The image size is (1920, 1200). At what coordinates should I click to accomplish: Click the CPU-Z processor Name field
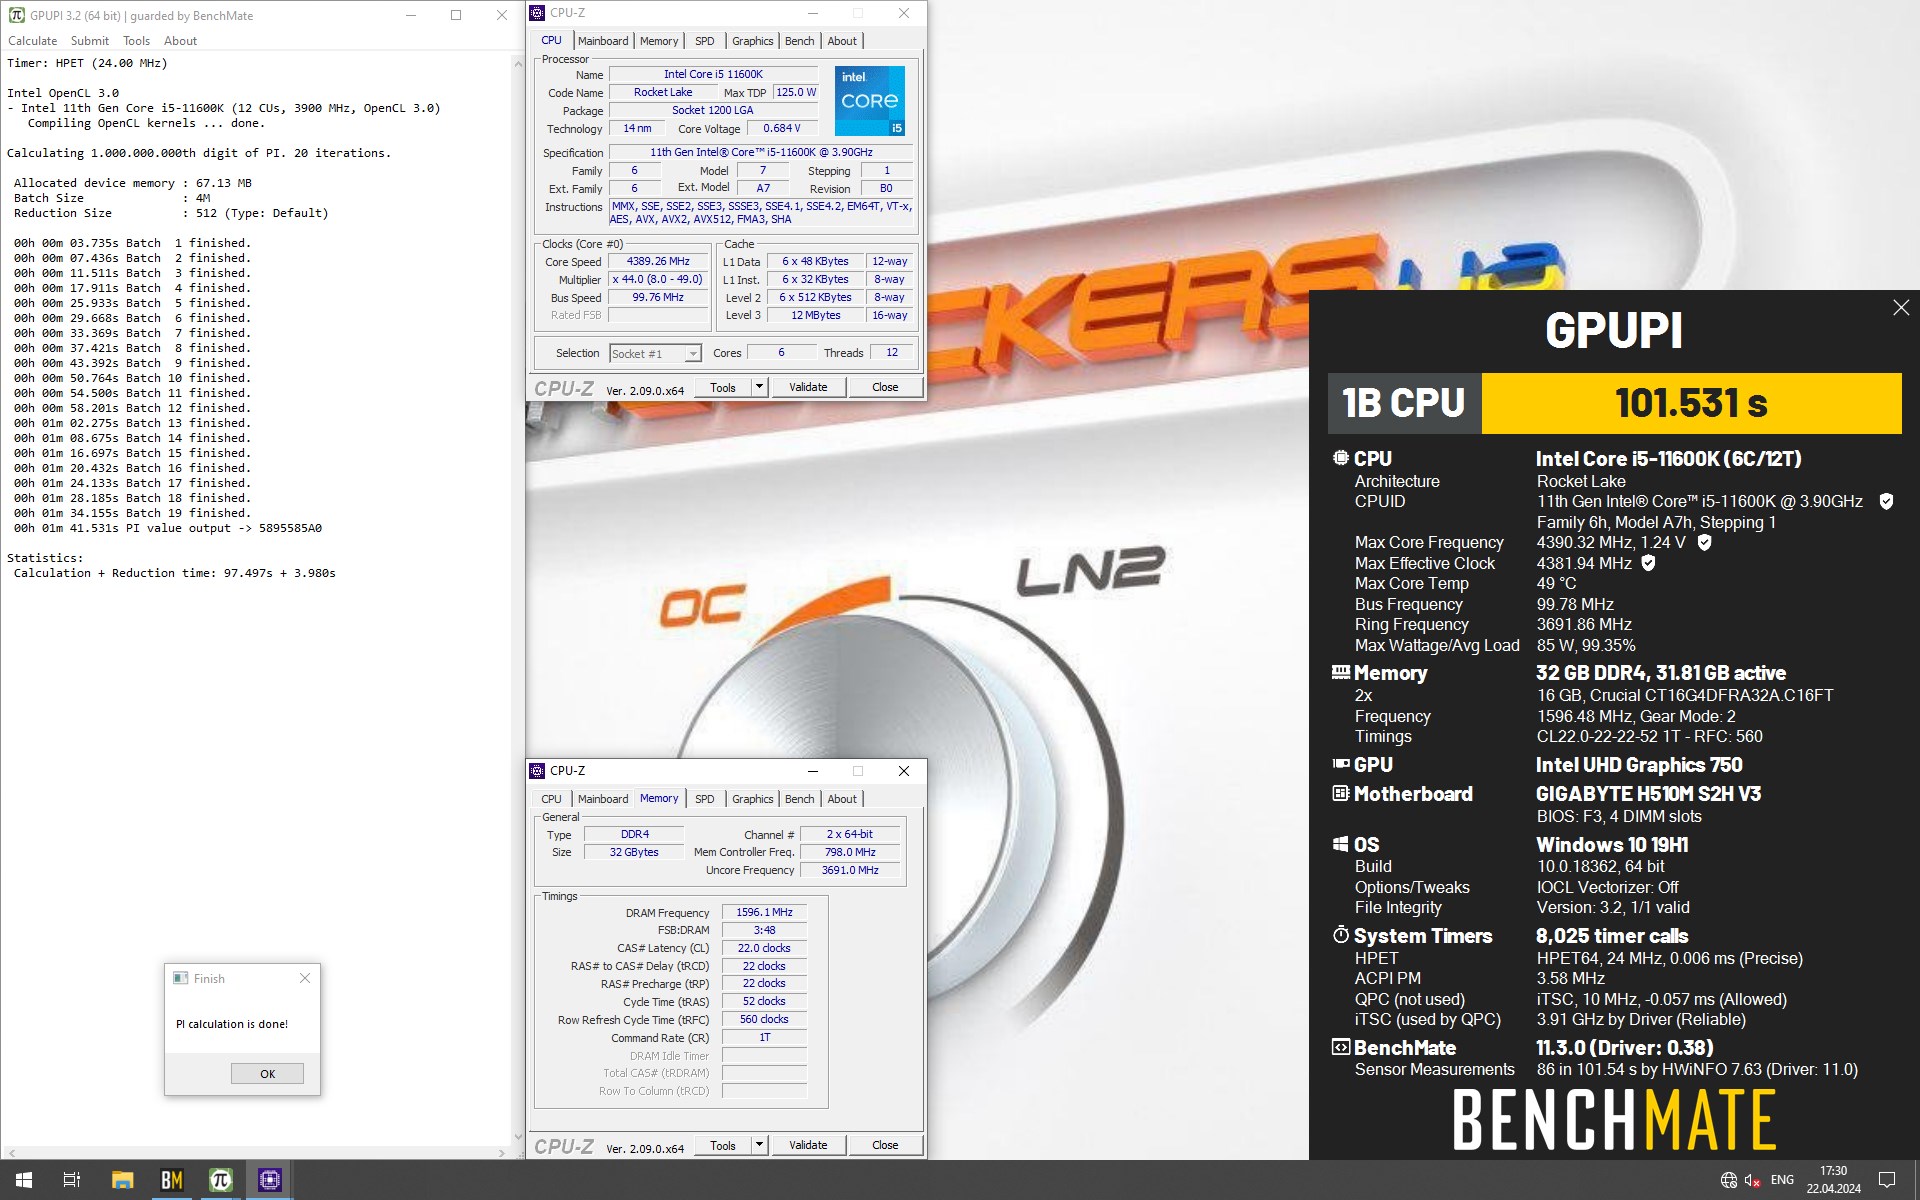(x=713, y=74)
